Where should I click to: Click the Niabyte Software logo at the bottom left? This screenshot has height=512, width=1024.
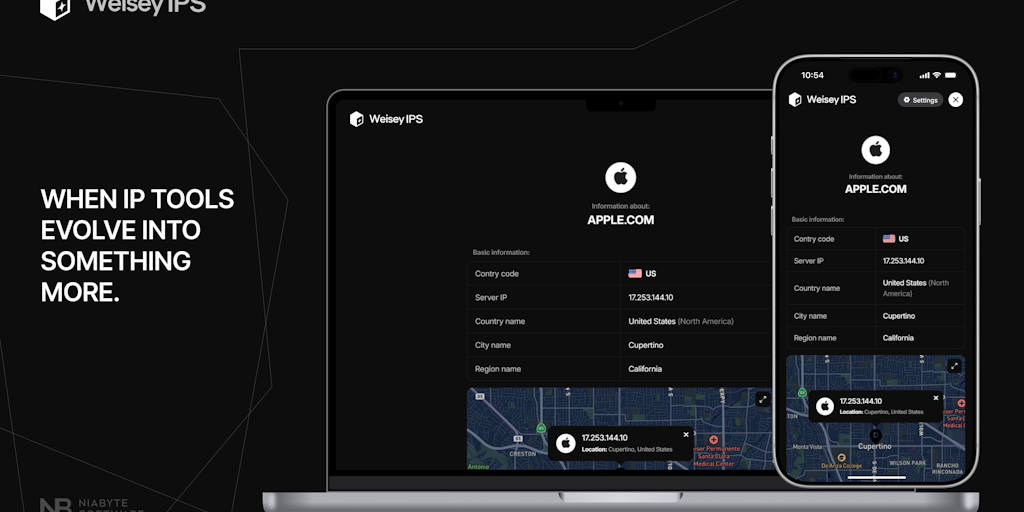pyautogui.click(x=91, y=505)
